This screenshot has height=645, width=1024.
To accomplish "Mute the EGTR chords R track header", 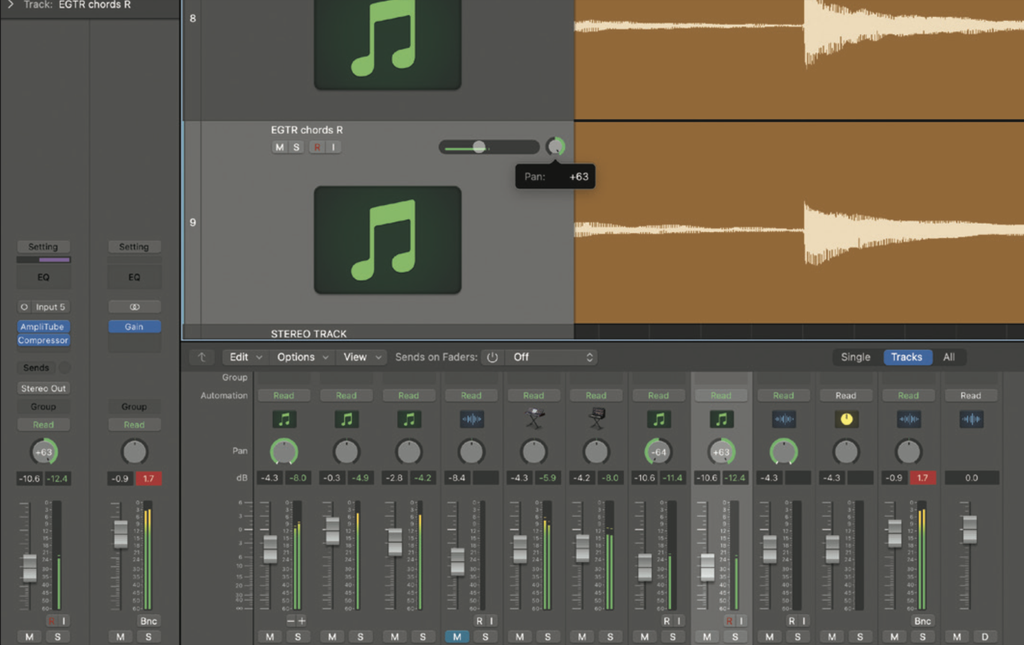I will 280,147.
